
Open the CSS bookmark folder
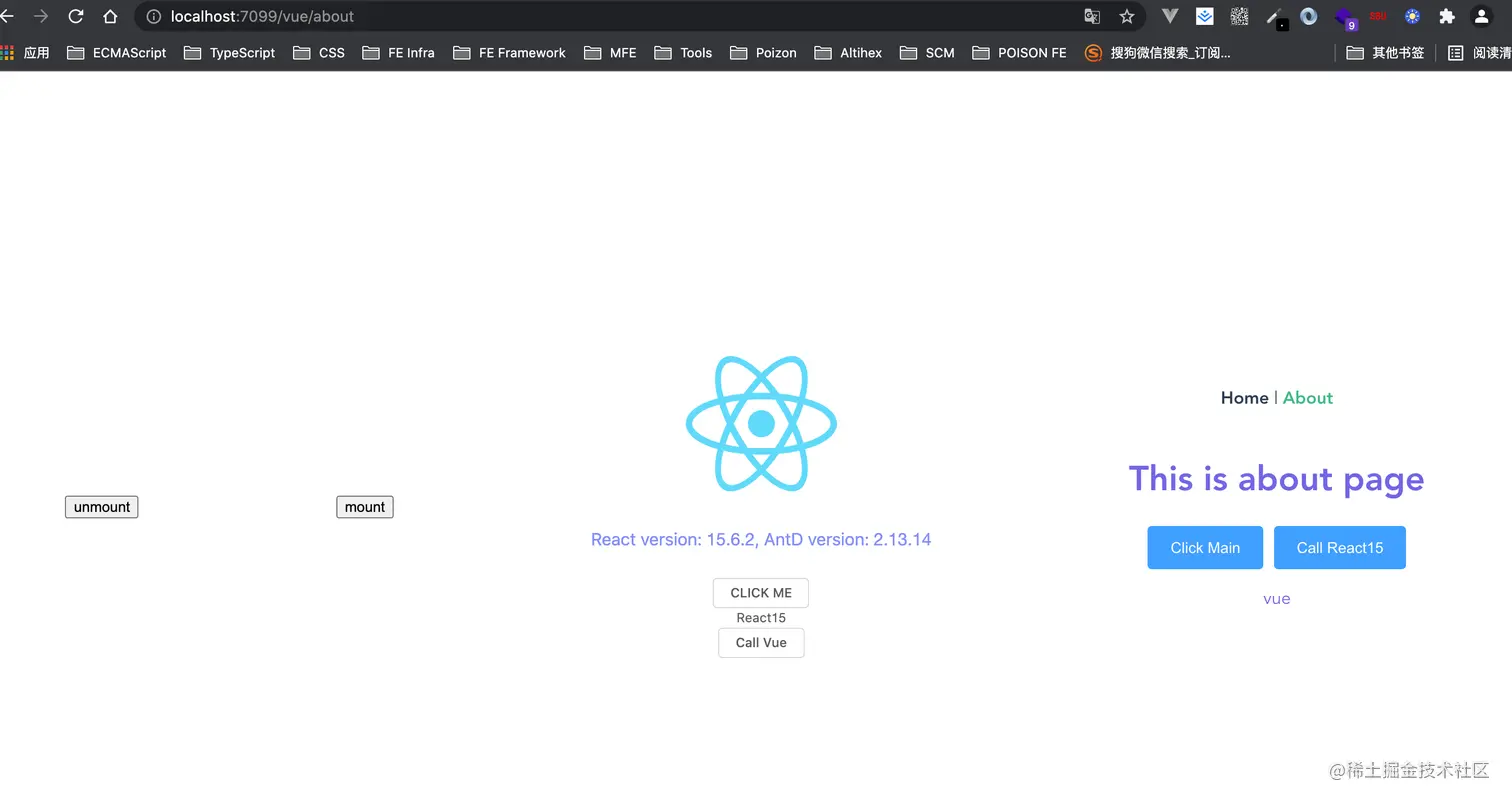pos(319,53)
